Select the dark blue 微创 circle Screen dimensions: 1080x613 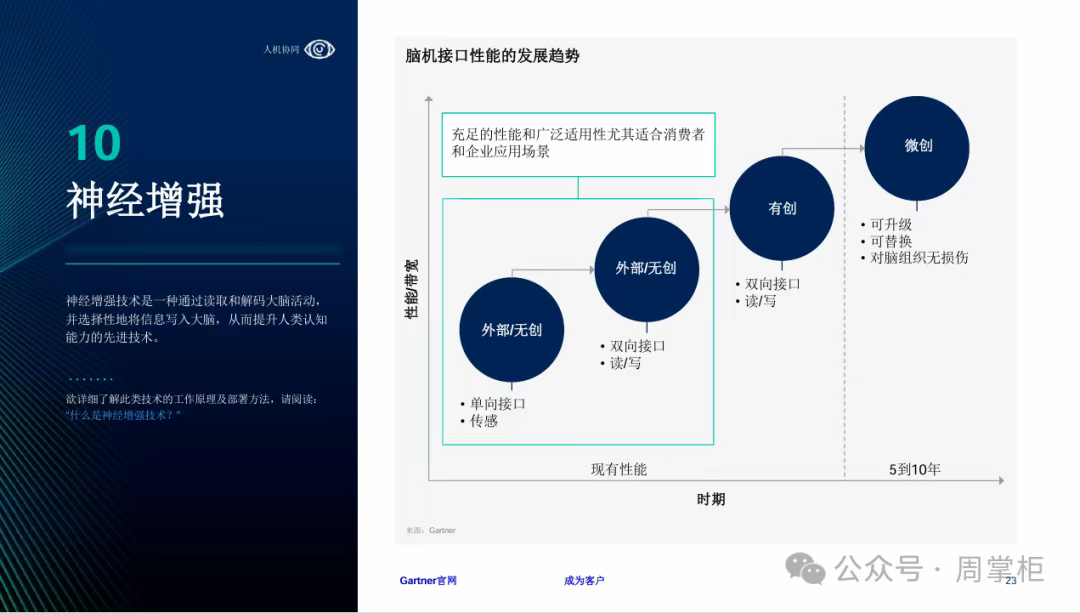tap(917, 146)
